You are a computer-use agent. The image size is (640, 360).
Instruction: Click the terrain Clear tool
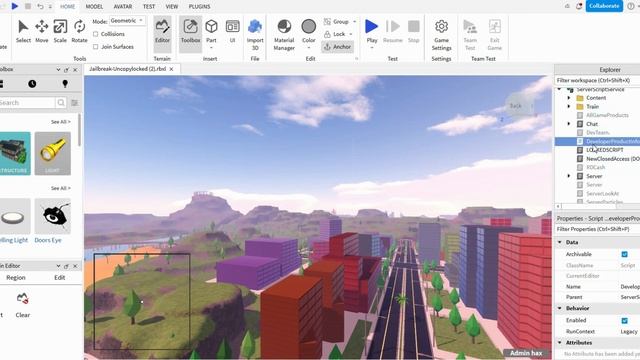coord(22,304)
